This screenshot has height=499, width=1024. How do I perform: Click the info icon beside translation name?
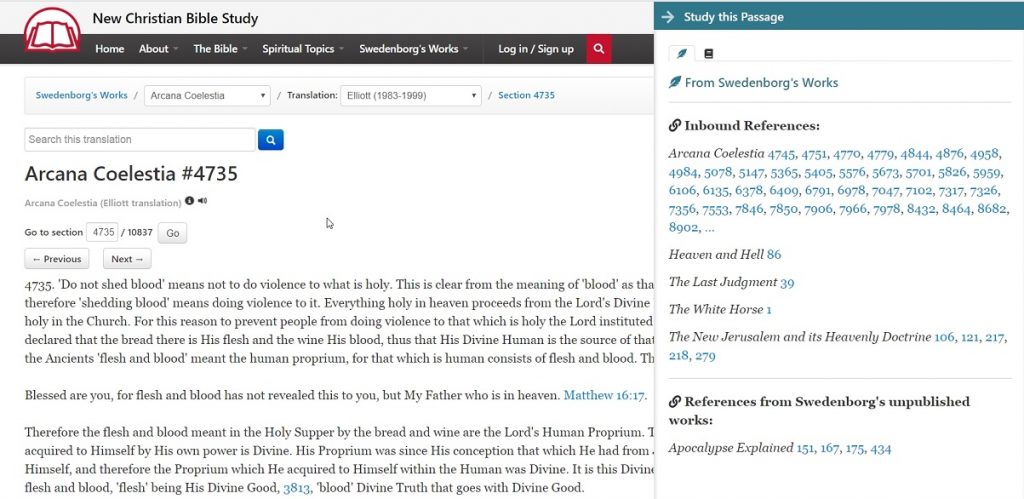pos(190,201)
